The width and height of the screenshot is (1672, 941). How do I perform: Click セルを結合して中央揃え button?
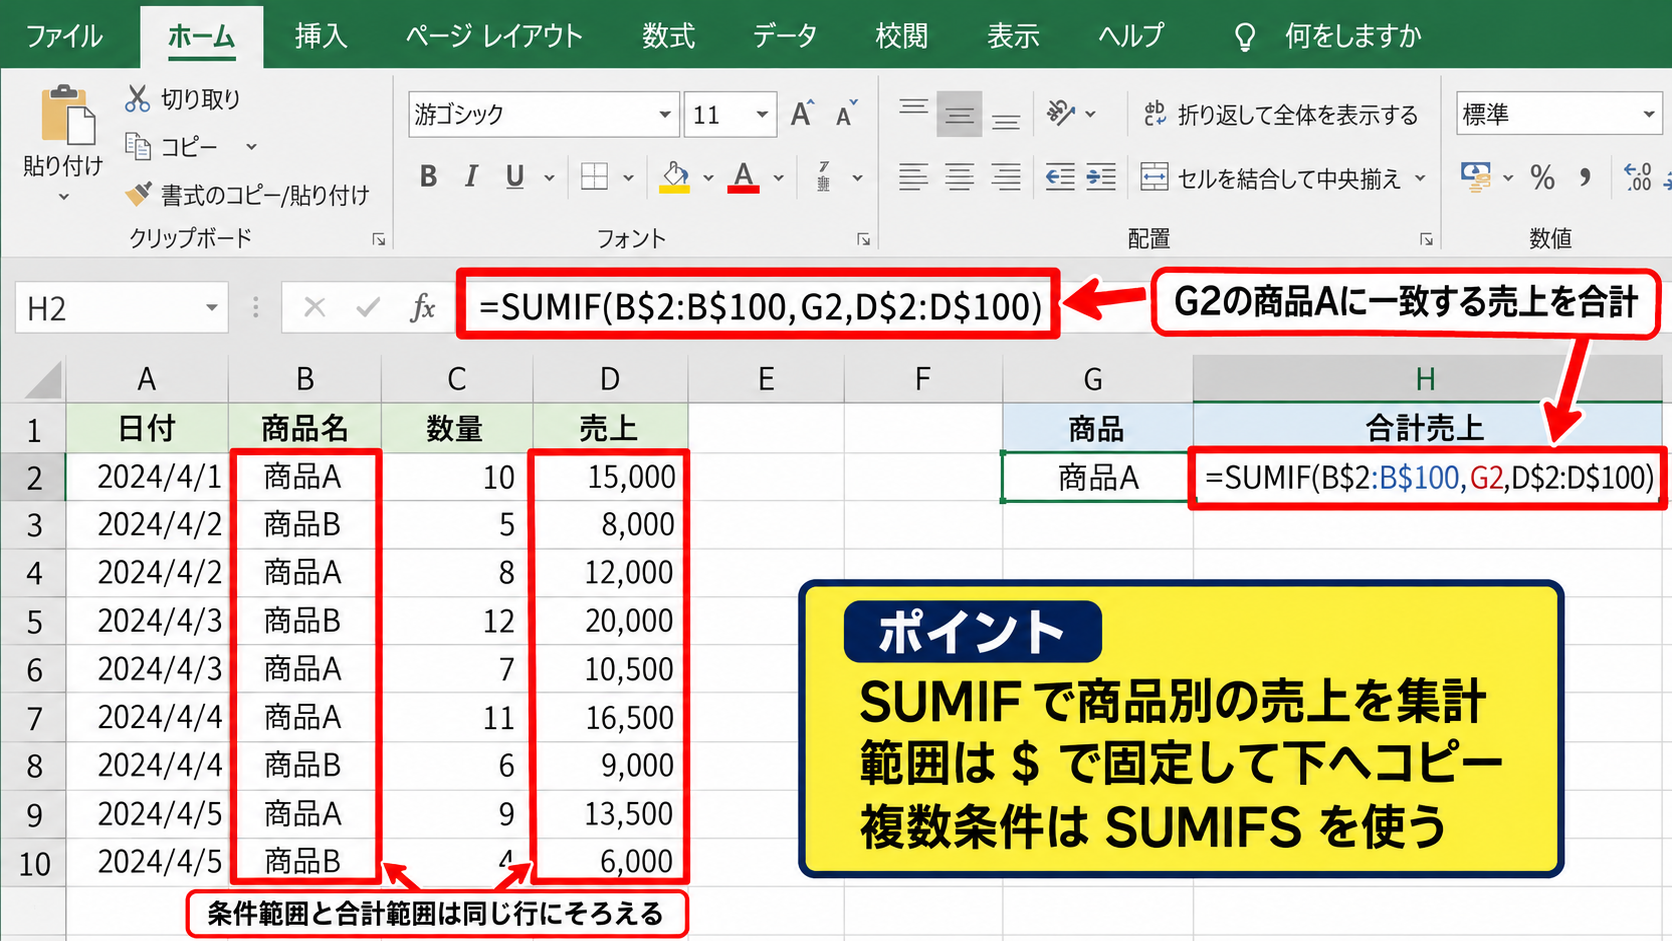click(x=1272, y=178)
